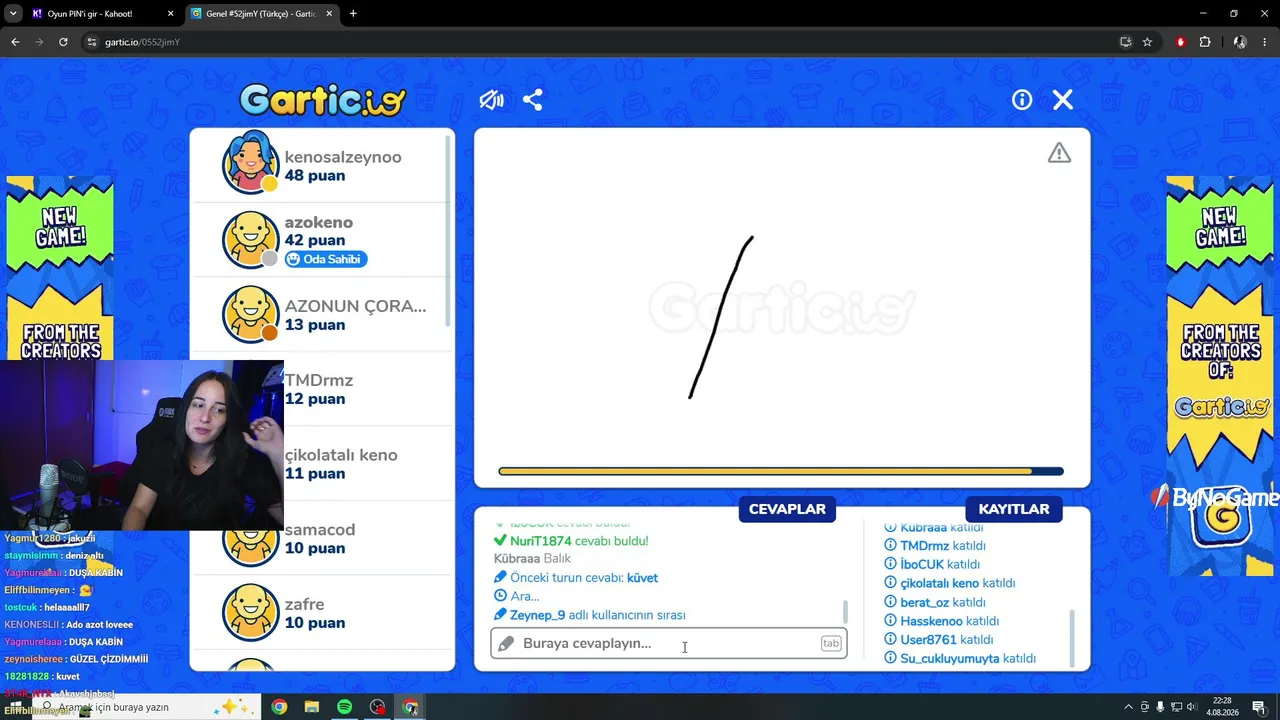
Task: Expand the hidden system tray icons
Action: (1129, 707)
